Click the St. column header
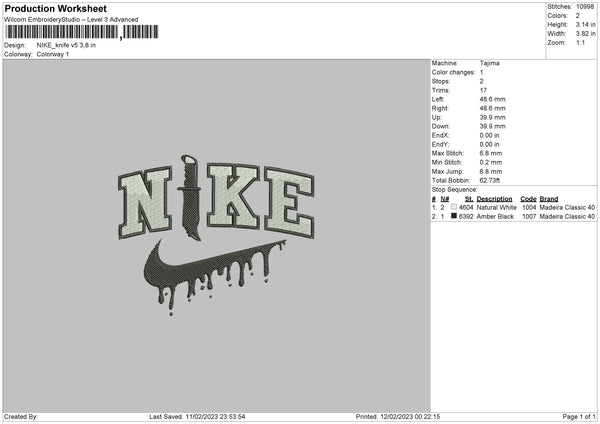The image size is (600, 424). click(x=469, y=199)
